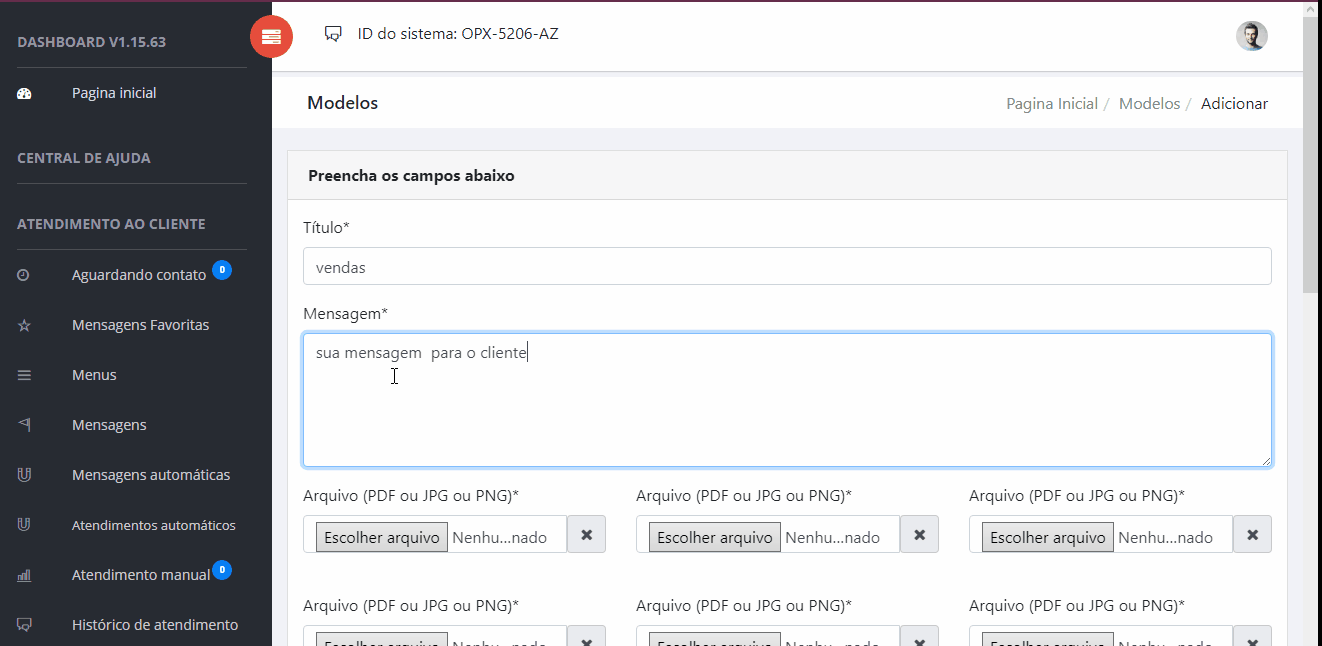Navigate to Modelos breadcrumb link
This screenshot has height=646, width=1322.
(1148, 104)
